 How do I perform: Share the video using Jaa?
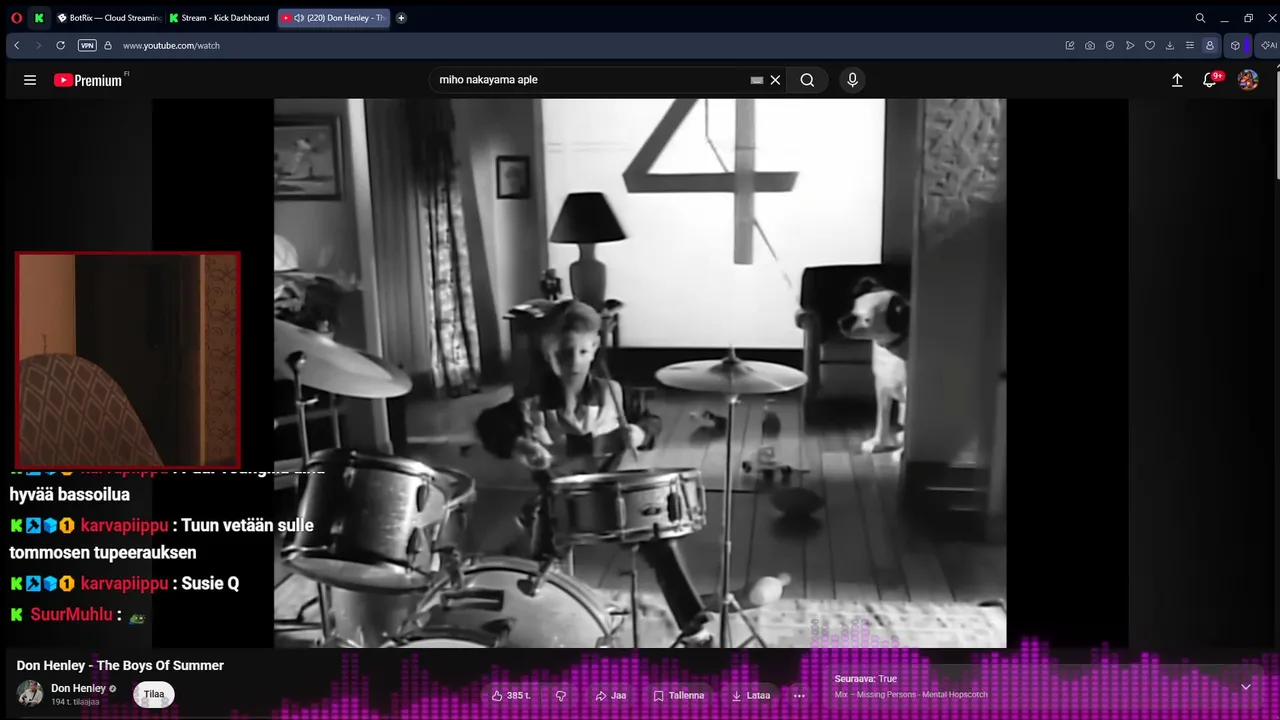coord(610,695)
